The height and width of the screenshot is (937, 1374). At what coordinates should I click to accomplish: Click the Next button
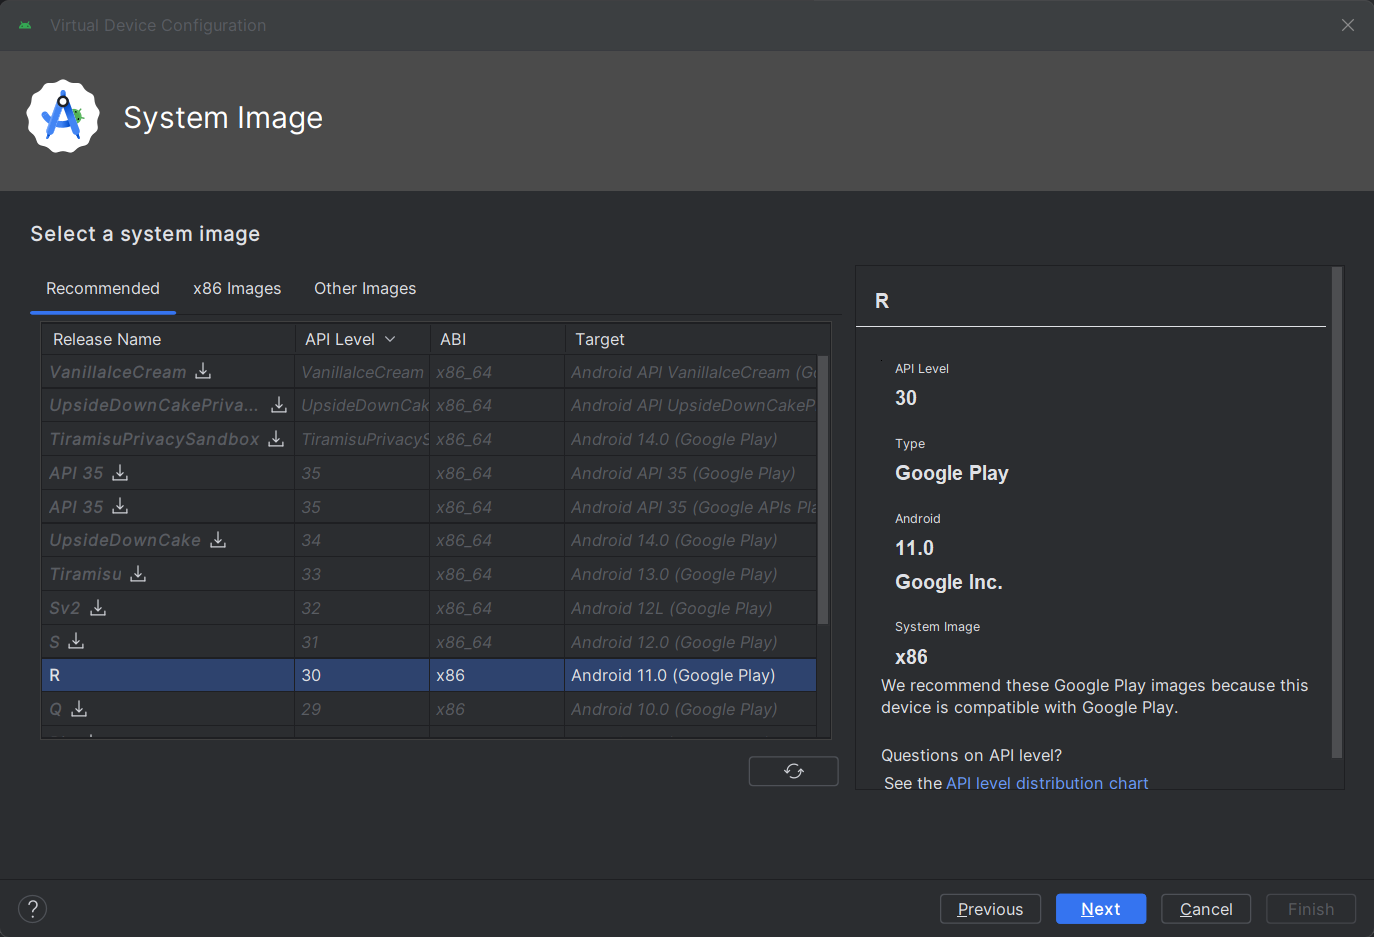[x=1101, y=909]
